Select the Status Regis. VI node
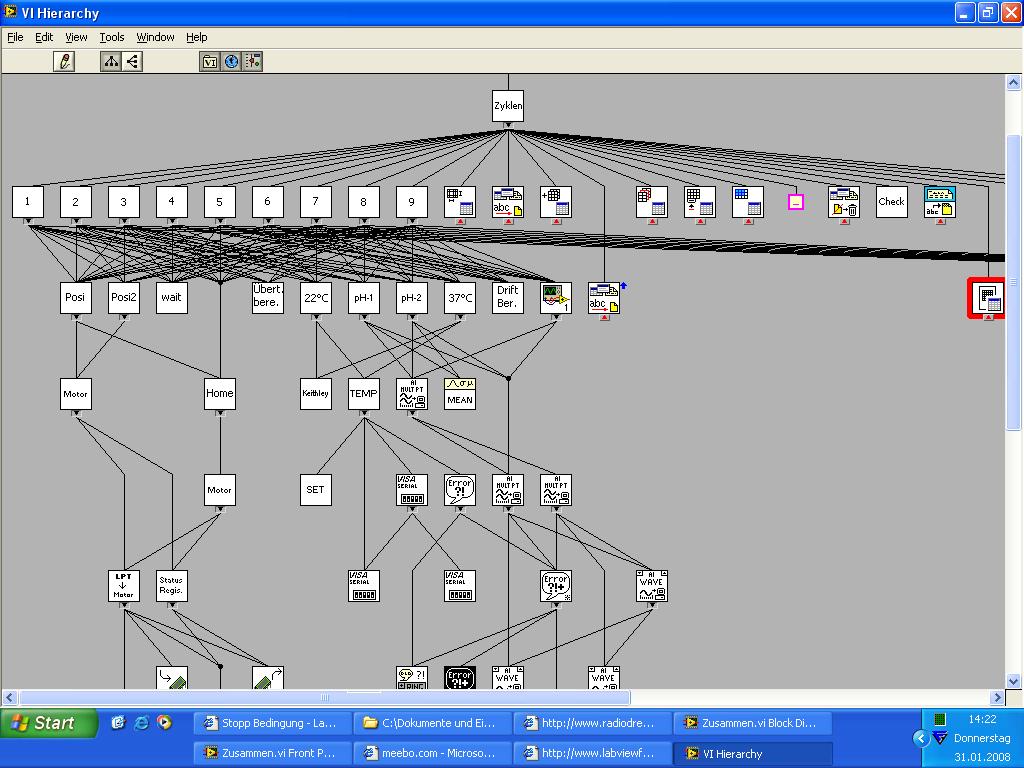This screenshot has width=1024, height=768. click(x=172, y=586)
